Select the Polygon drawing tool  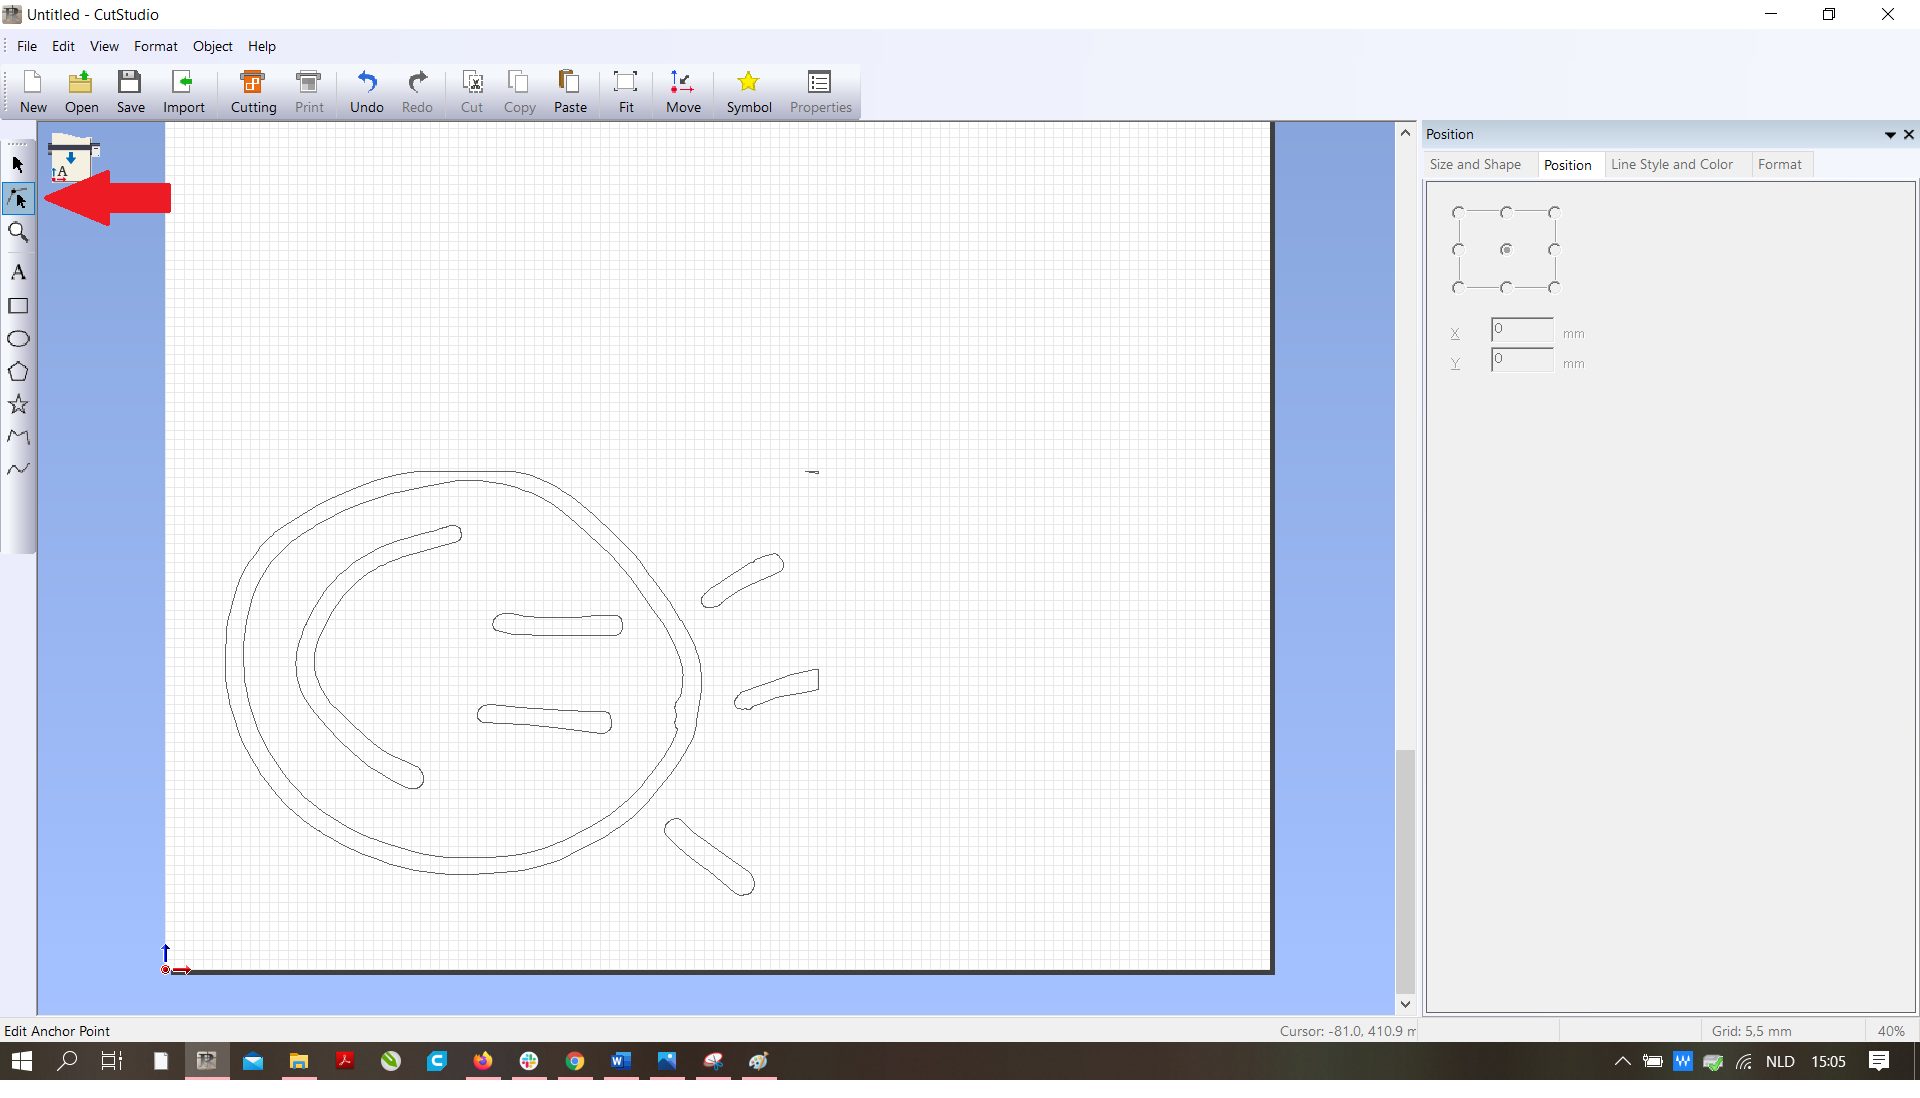coord(18,372)
